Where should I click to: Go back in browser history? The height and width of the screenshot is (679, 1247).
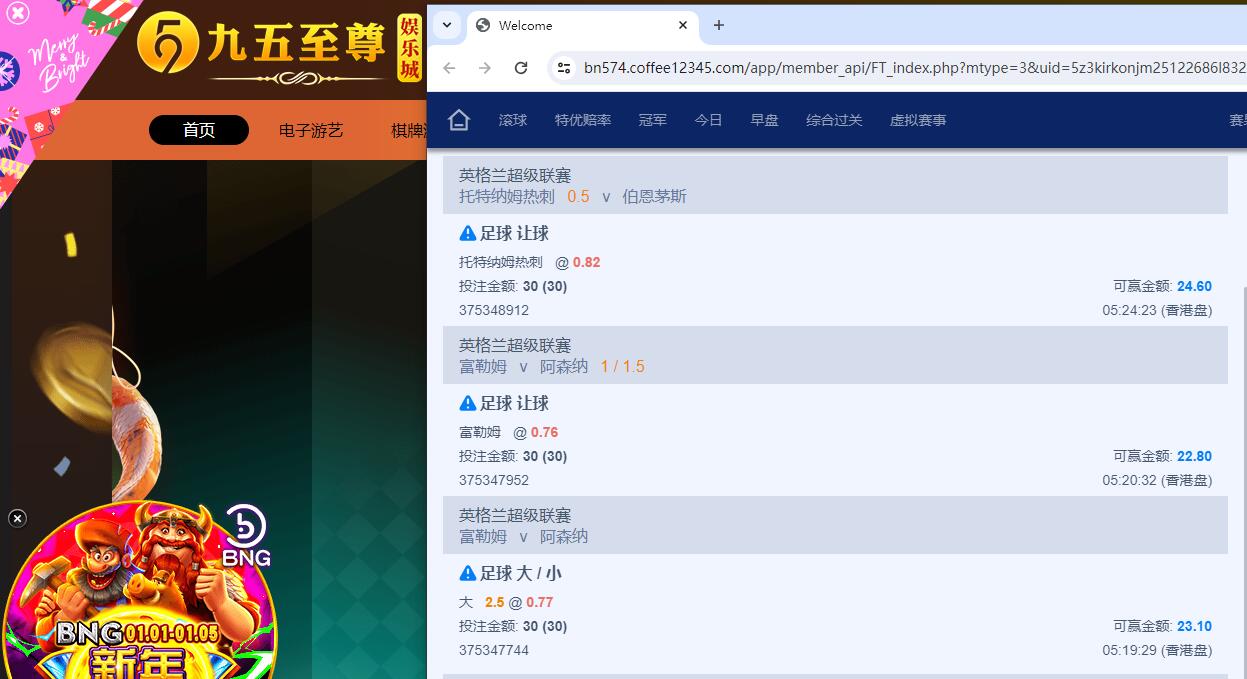449,68
